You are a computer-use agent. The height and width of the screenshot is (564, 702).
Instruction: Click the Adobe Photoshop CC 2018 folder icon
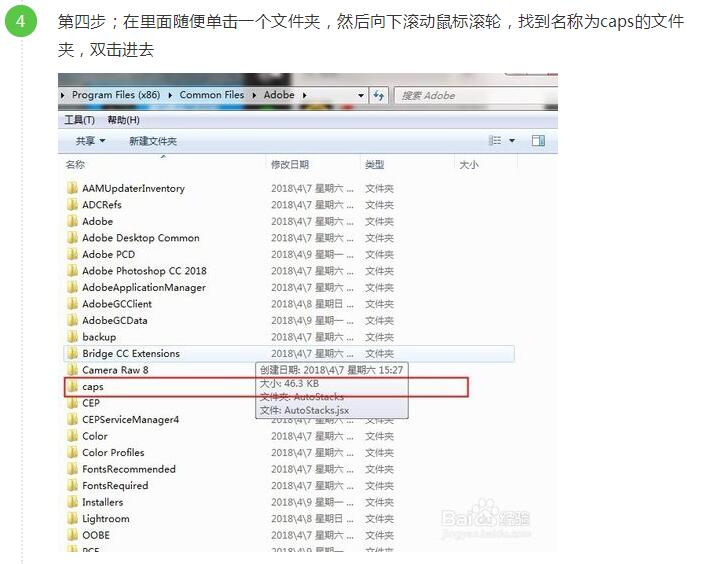(x=73, y=271)
